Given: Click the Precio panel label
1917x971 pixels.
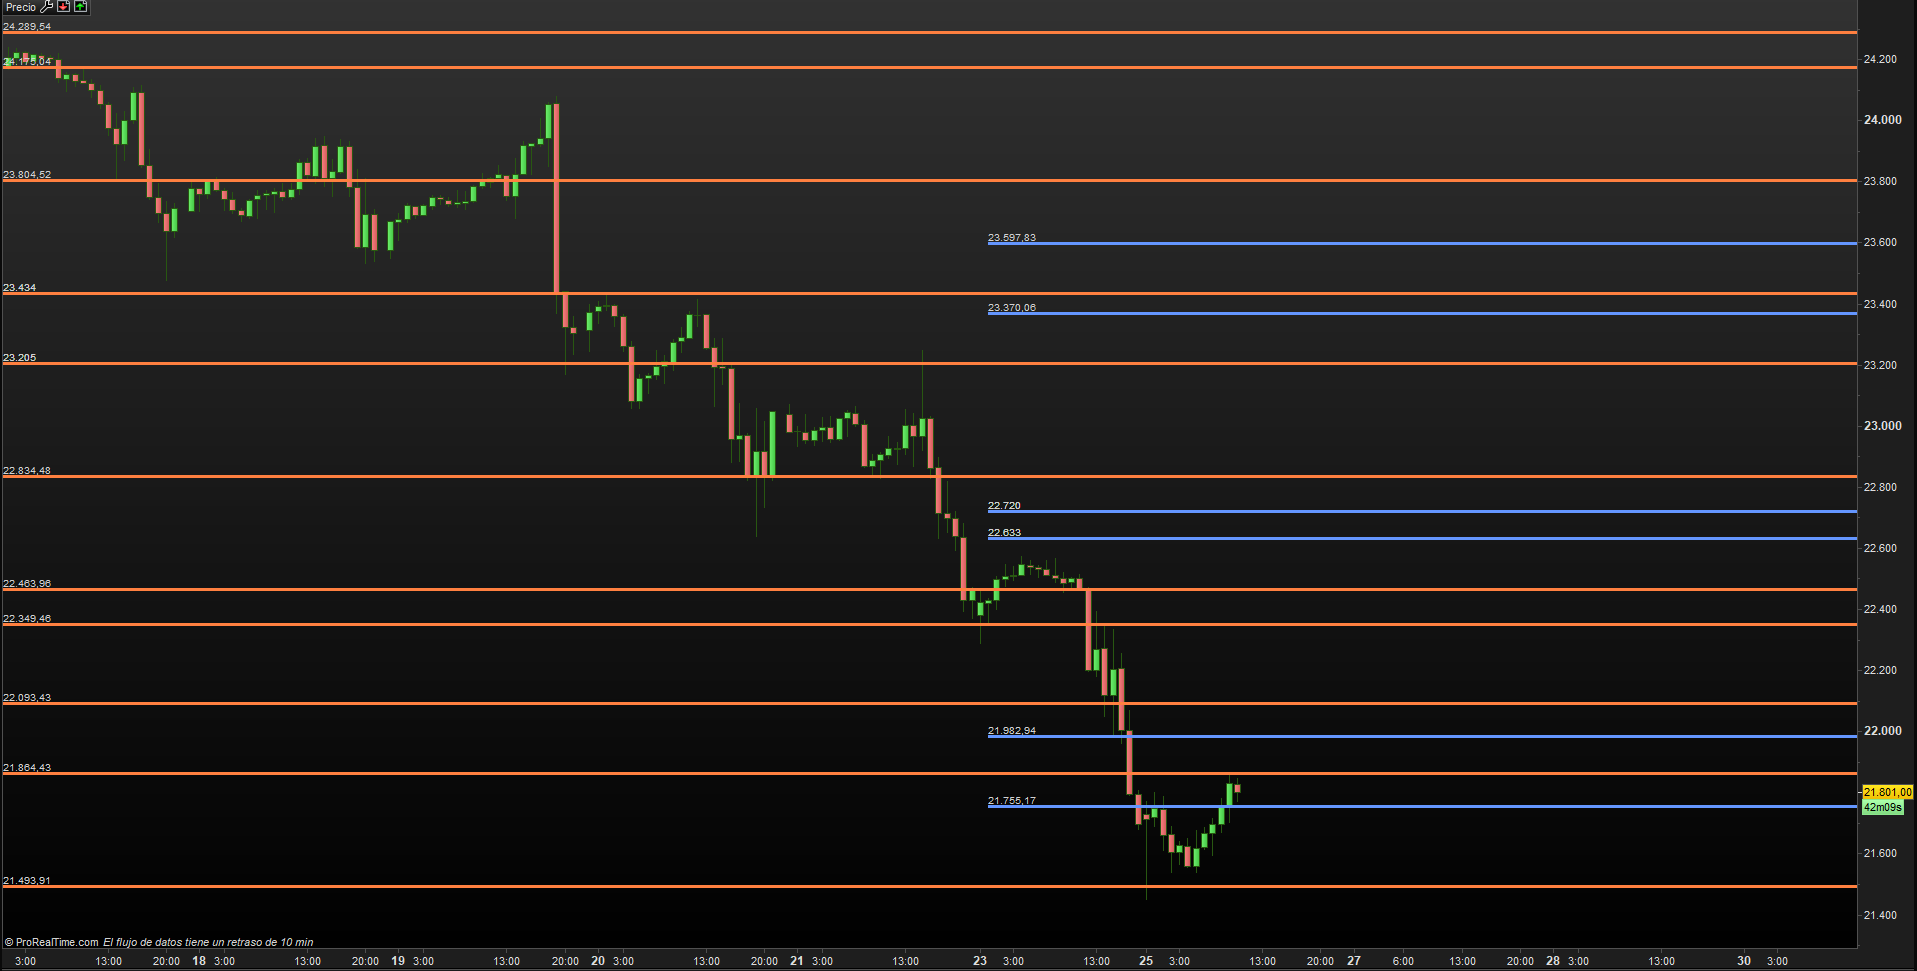Looking at the screenshot, I should coord(20,7).
